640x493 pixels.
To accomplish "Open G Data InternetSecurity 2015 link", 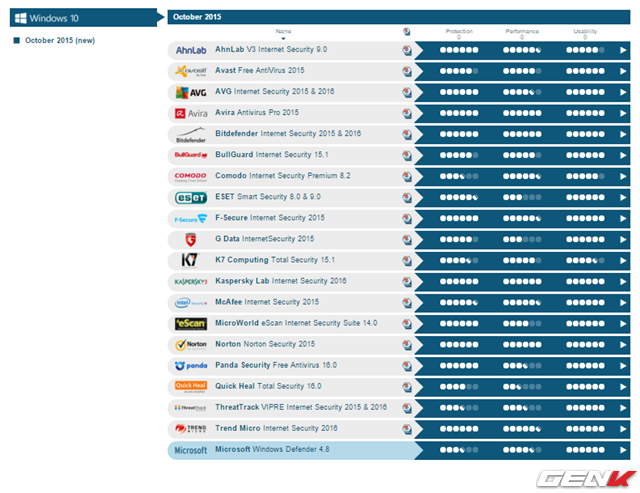I will (264, 239).
